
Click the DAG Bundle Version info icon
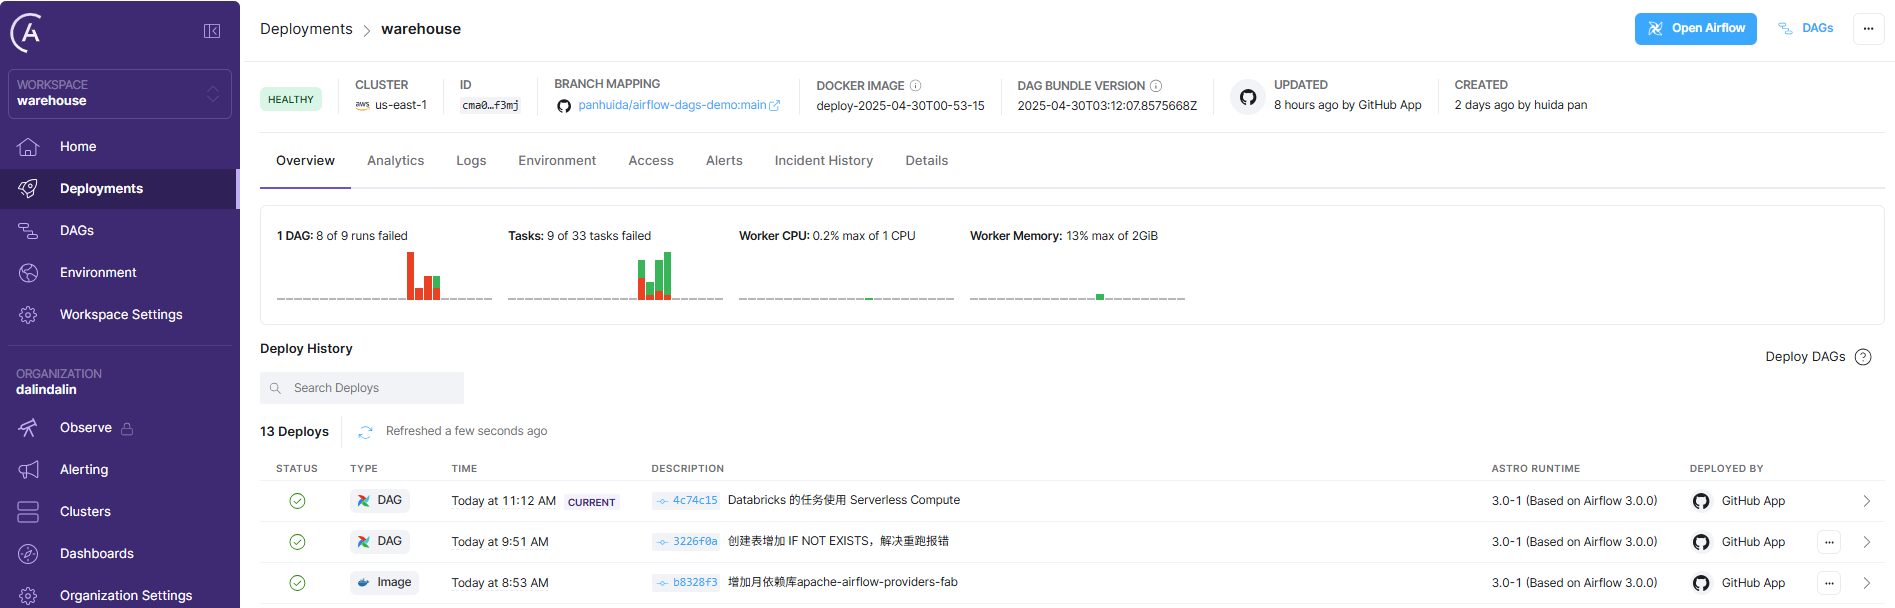pos(1156,86)
